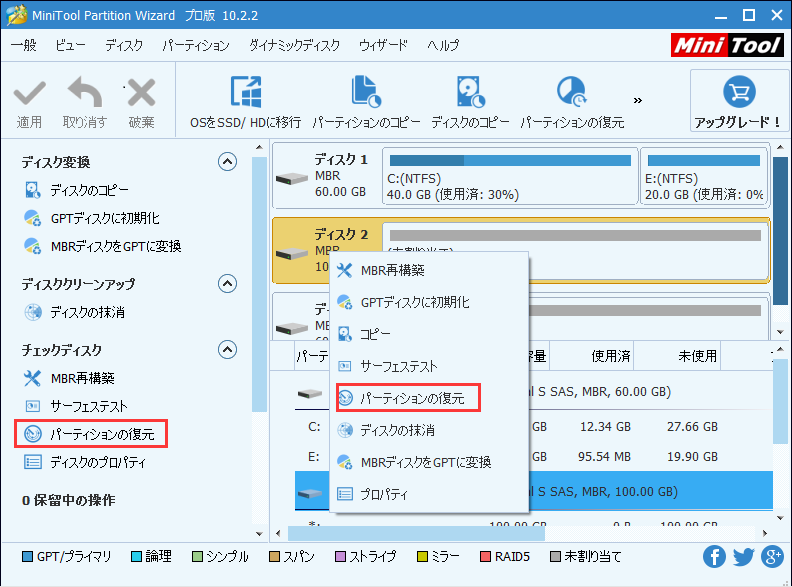
Task: Open Facebook share icon
Action: (714, 557)
